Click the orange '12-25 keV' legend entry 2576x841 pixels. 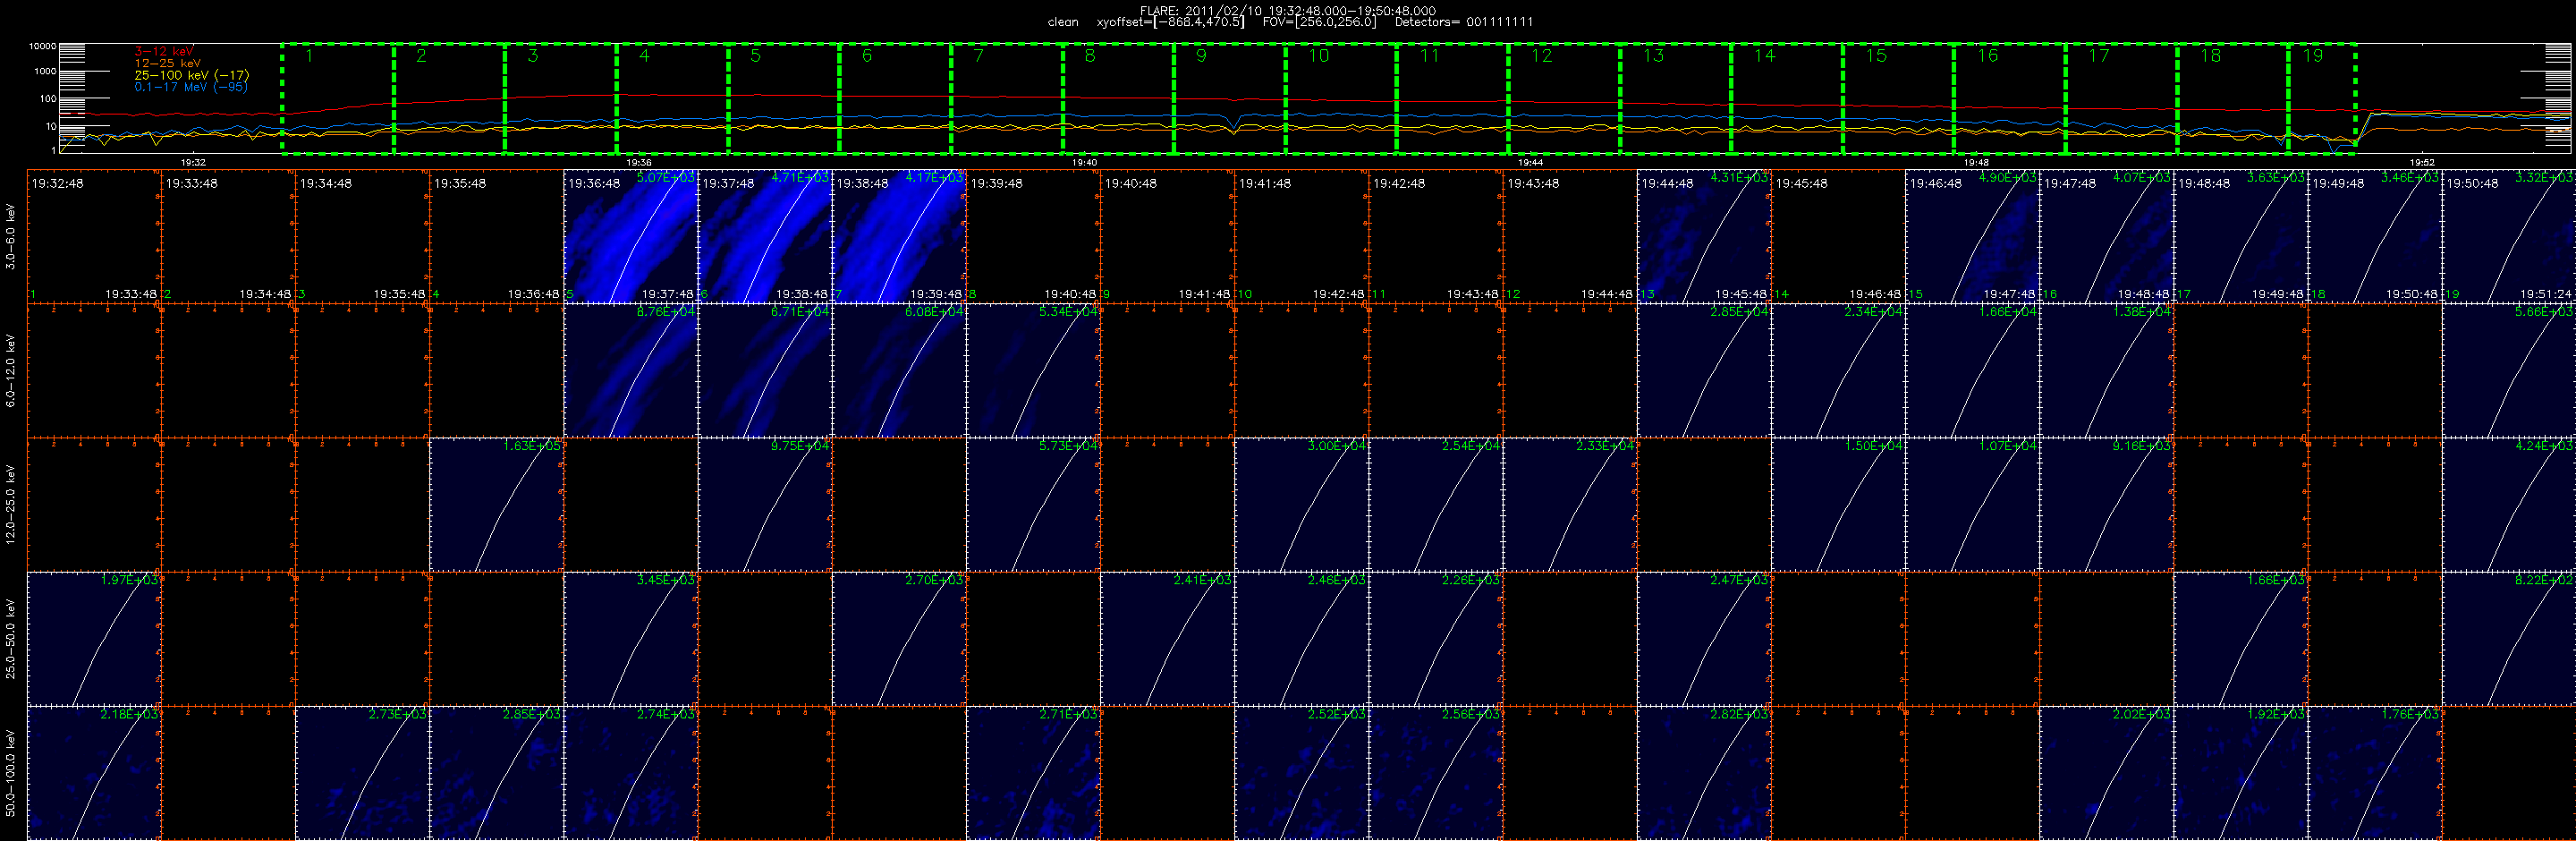[x=167, y=63]
